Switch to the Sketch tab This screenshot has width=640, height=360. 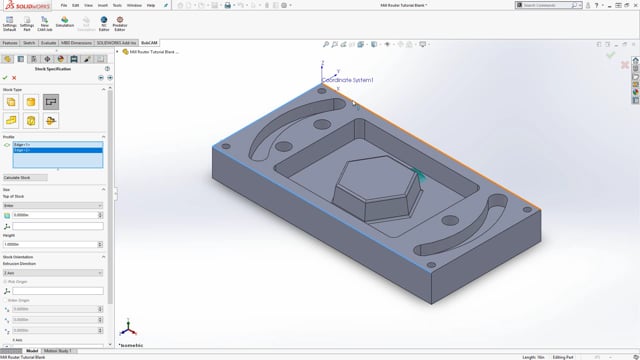coord(29,43)
